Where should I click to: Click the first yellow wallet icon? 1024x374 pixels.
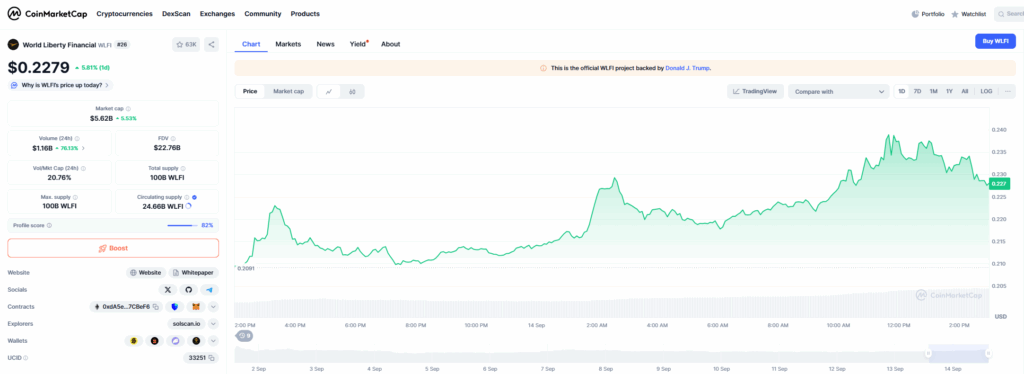[133, 341]
